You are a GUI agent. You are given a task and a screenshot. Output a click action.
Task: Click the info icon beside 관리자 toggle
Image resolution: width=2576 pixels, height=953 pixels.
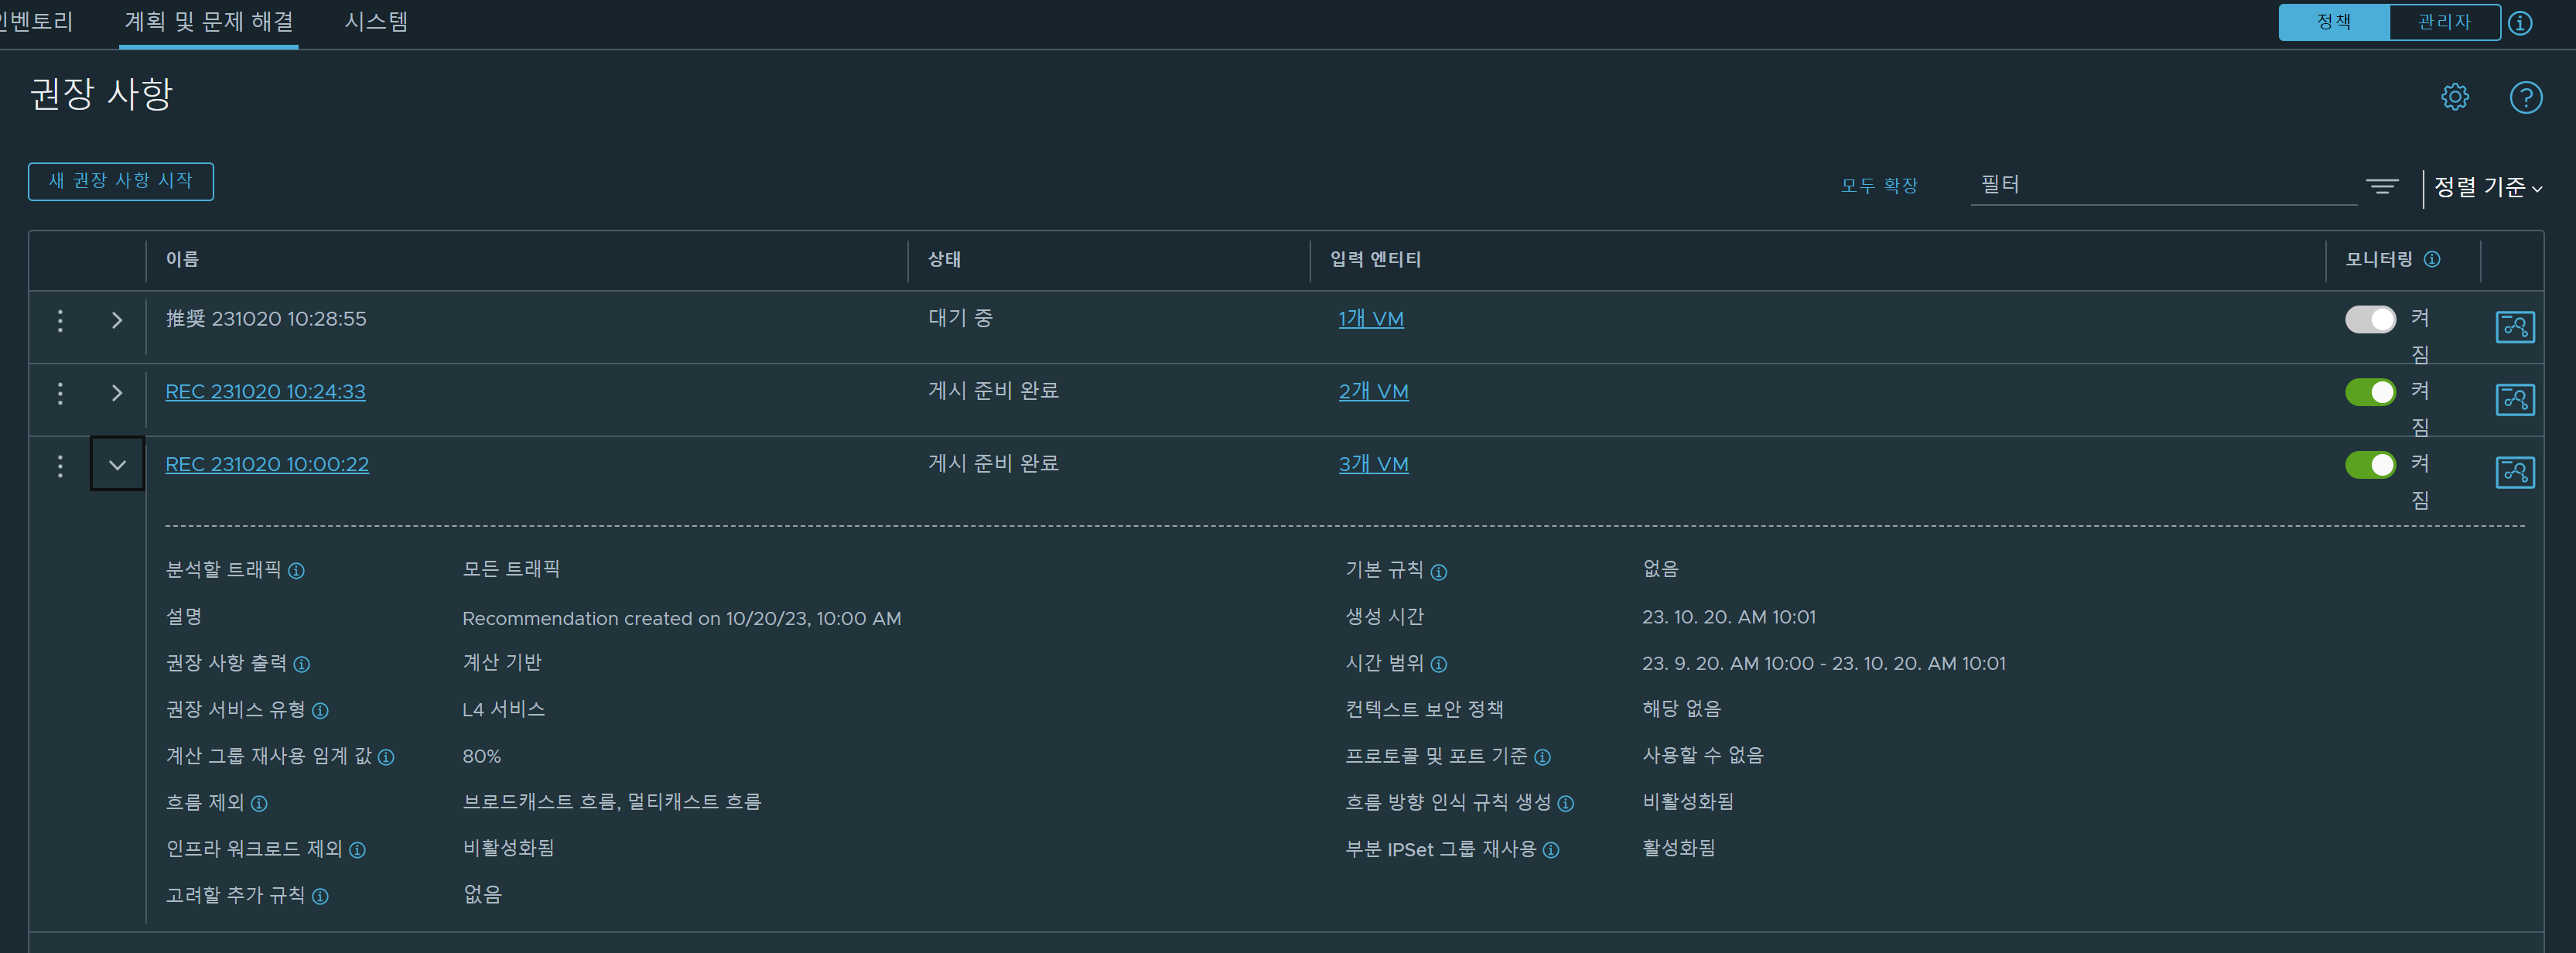point(2521,22)
